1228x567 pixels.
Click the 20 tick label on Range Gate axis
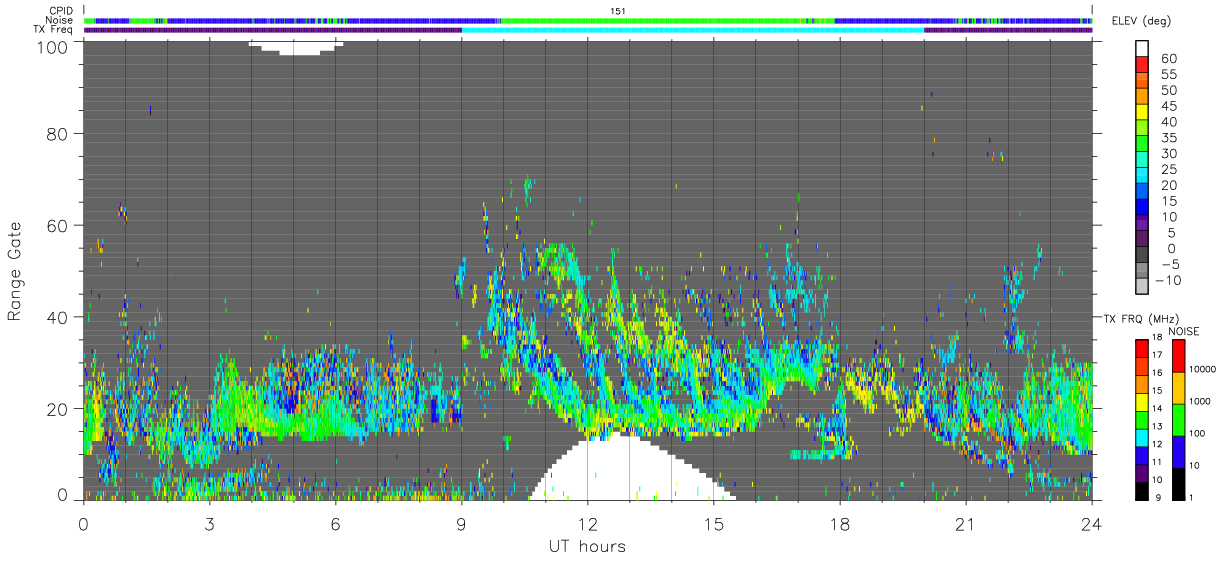point(59,409)
